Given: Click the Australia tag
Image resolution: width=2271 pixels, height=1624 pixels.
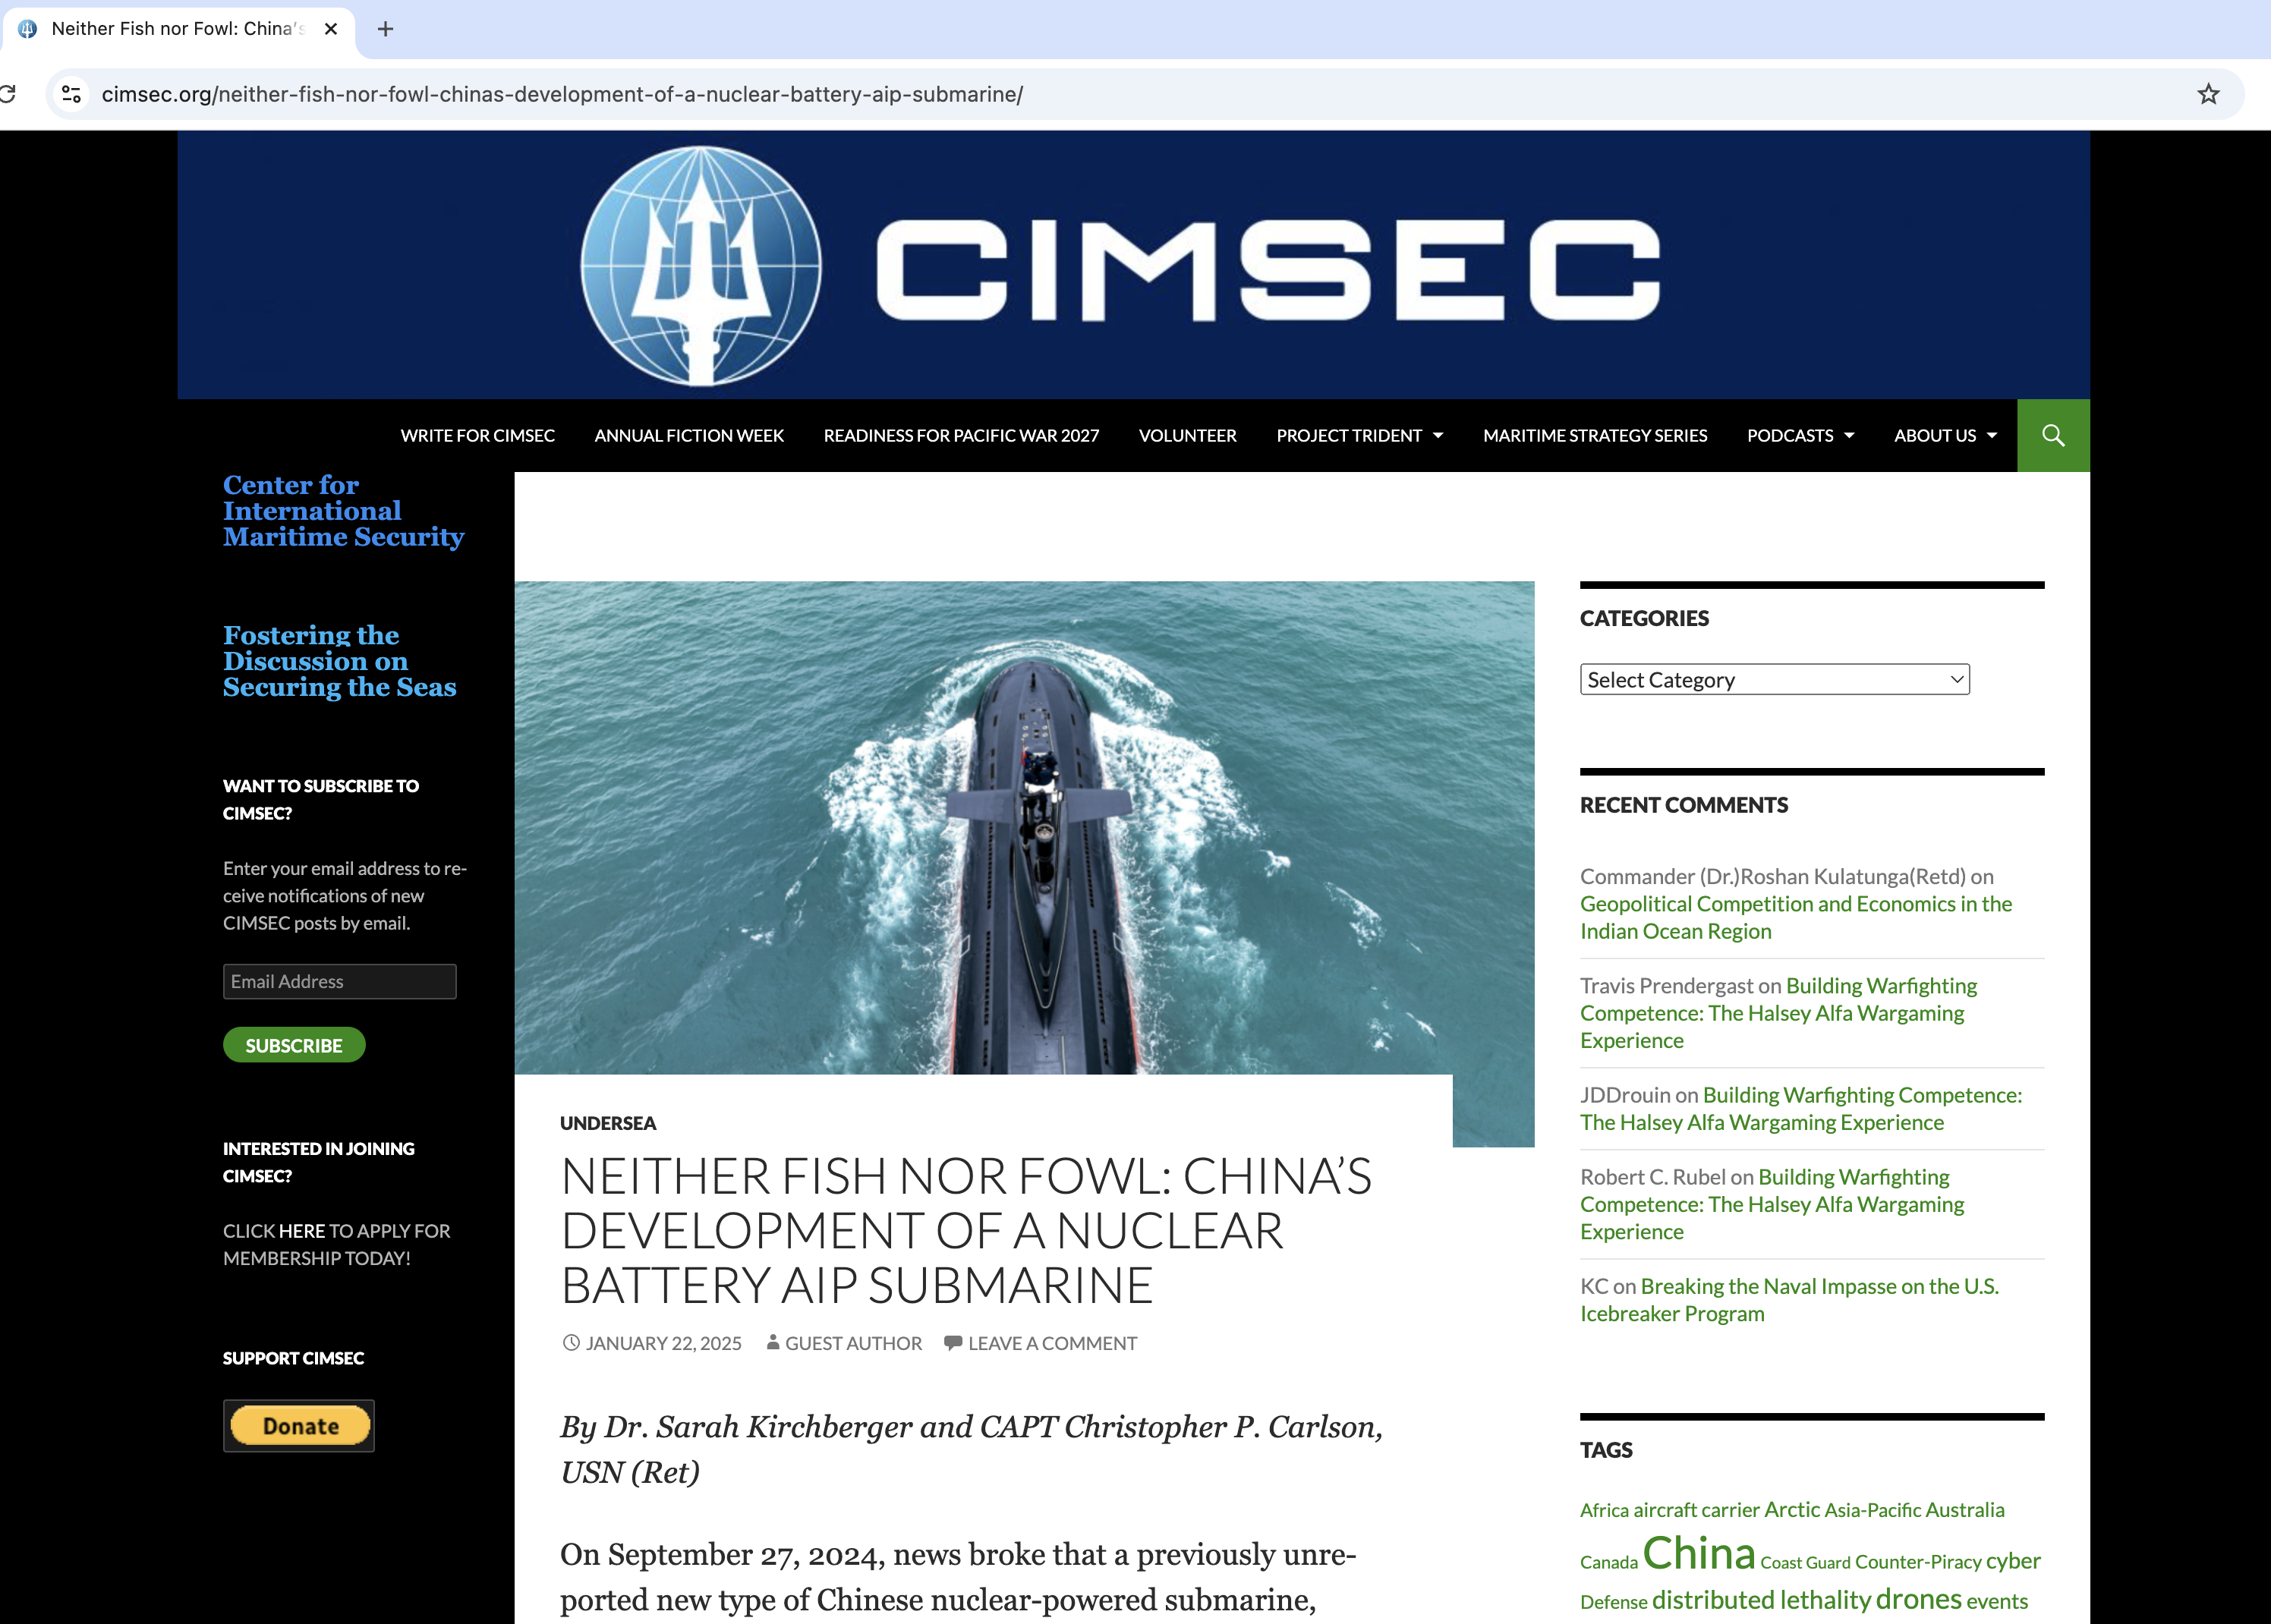Looking at the screenshot, I should pyautogui.click(x=1965, y=1510).
